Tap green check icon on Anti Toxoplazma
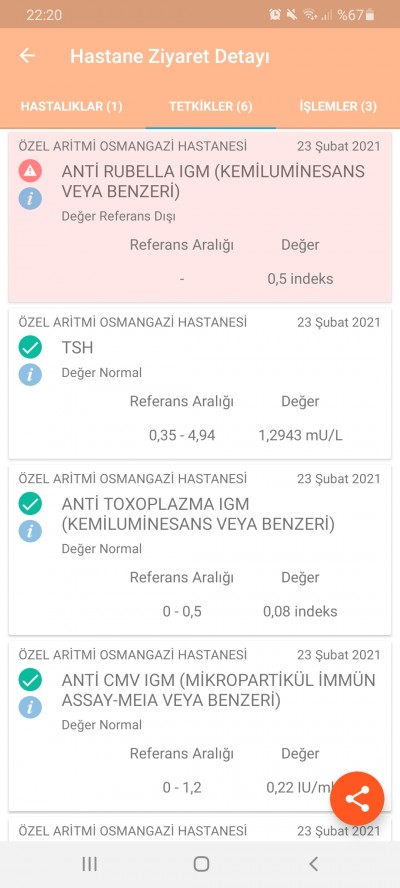 pos(30,503)
